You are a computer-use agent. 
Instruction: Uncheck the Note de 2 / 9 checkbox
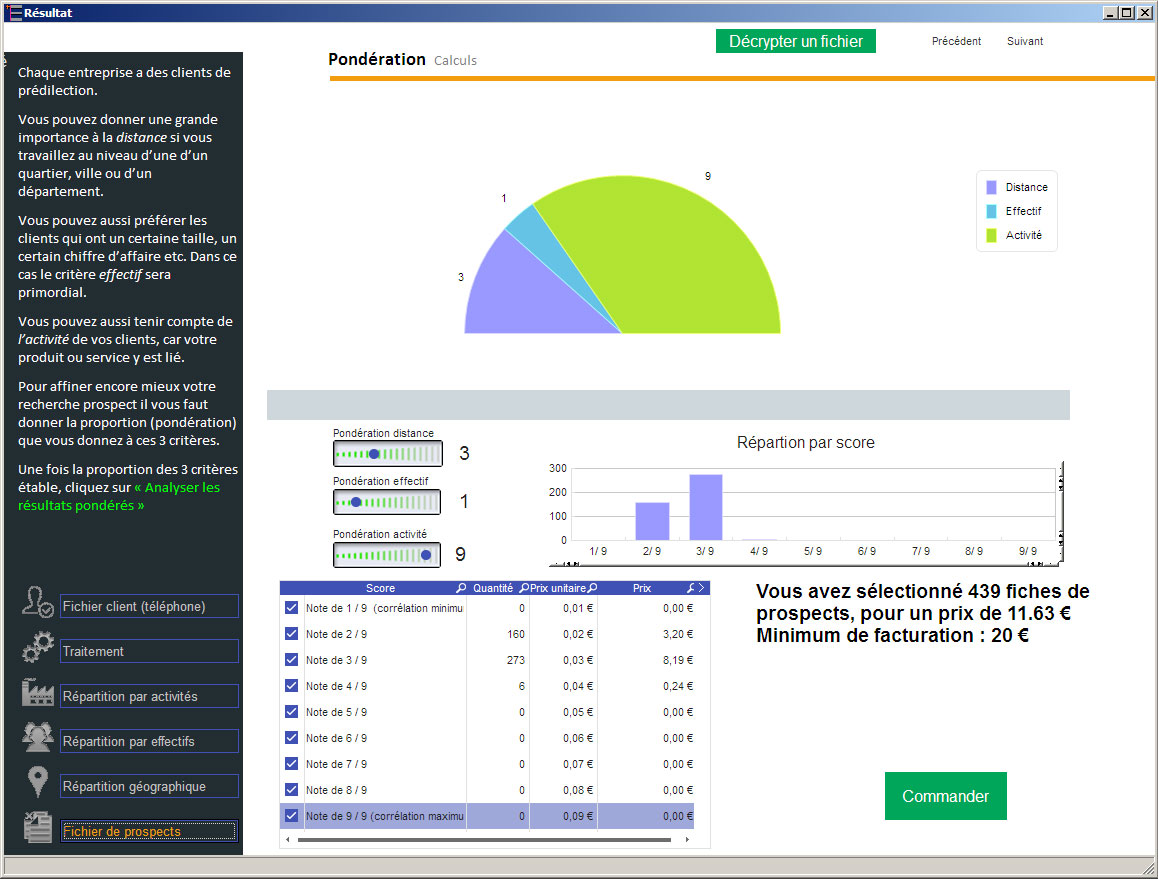pyautogui.click(x=291, y=634)
